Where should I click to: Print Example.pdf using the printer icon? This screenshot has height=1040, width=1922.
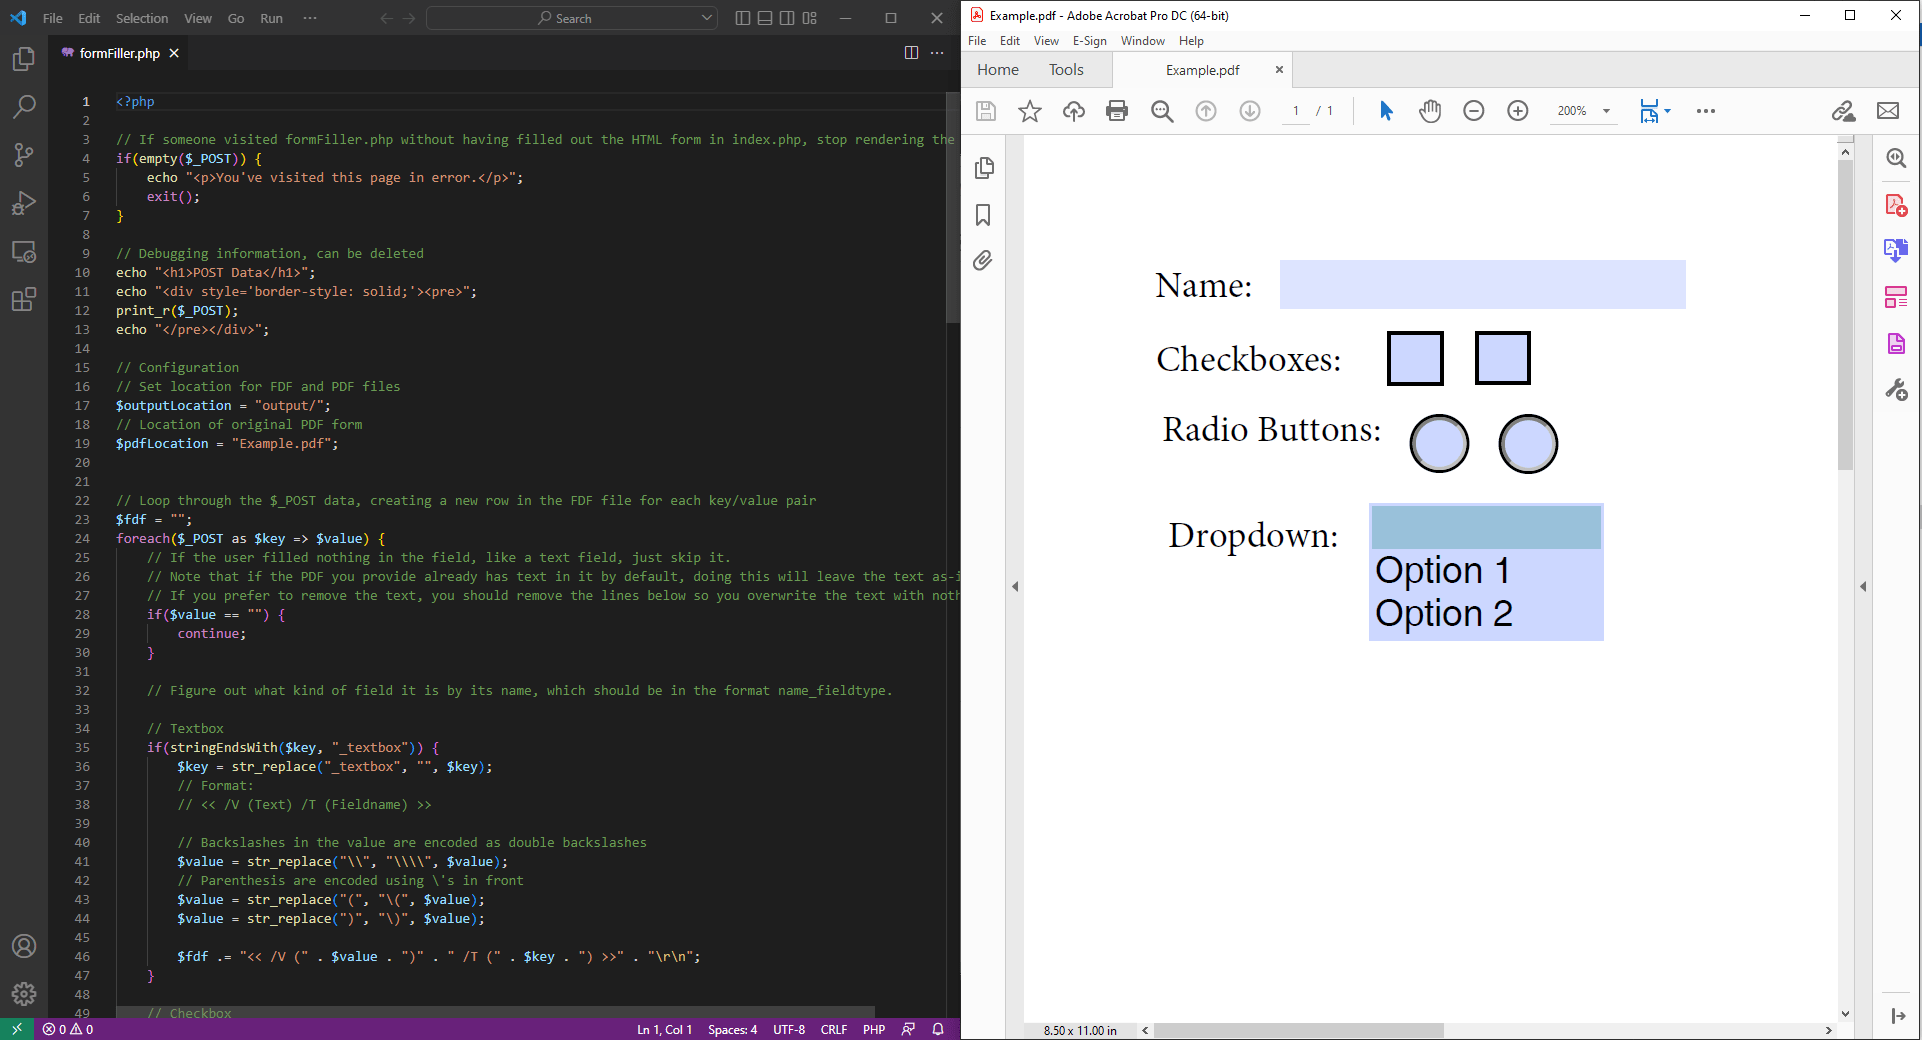point(1117,111)
